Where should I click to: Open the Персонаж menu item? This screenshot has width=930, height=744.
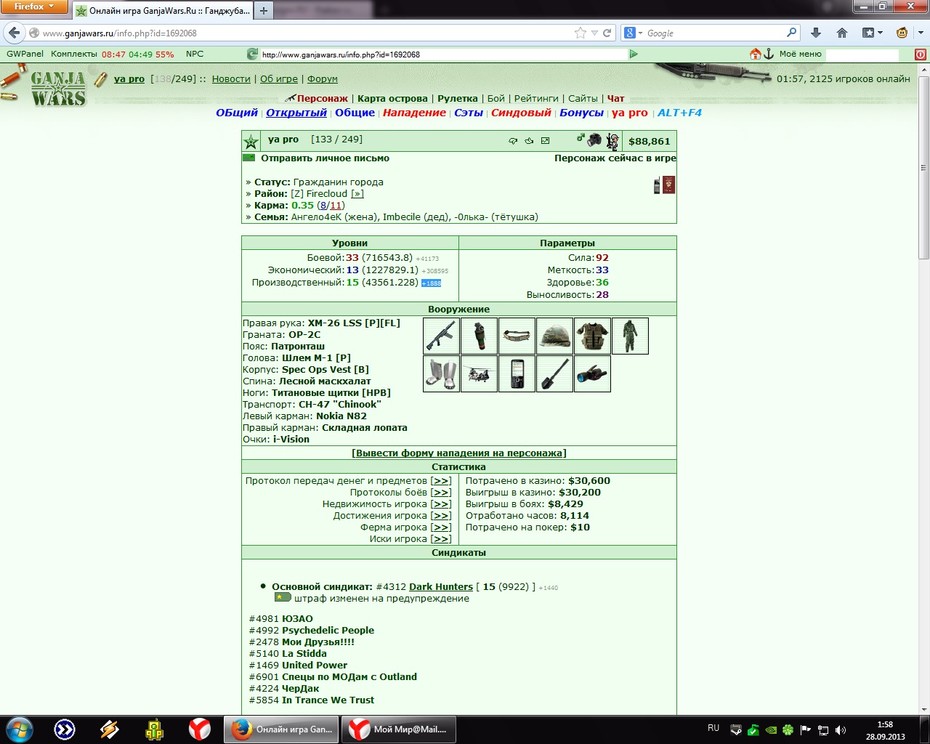322,98
